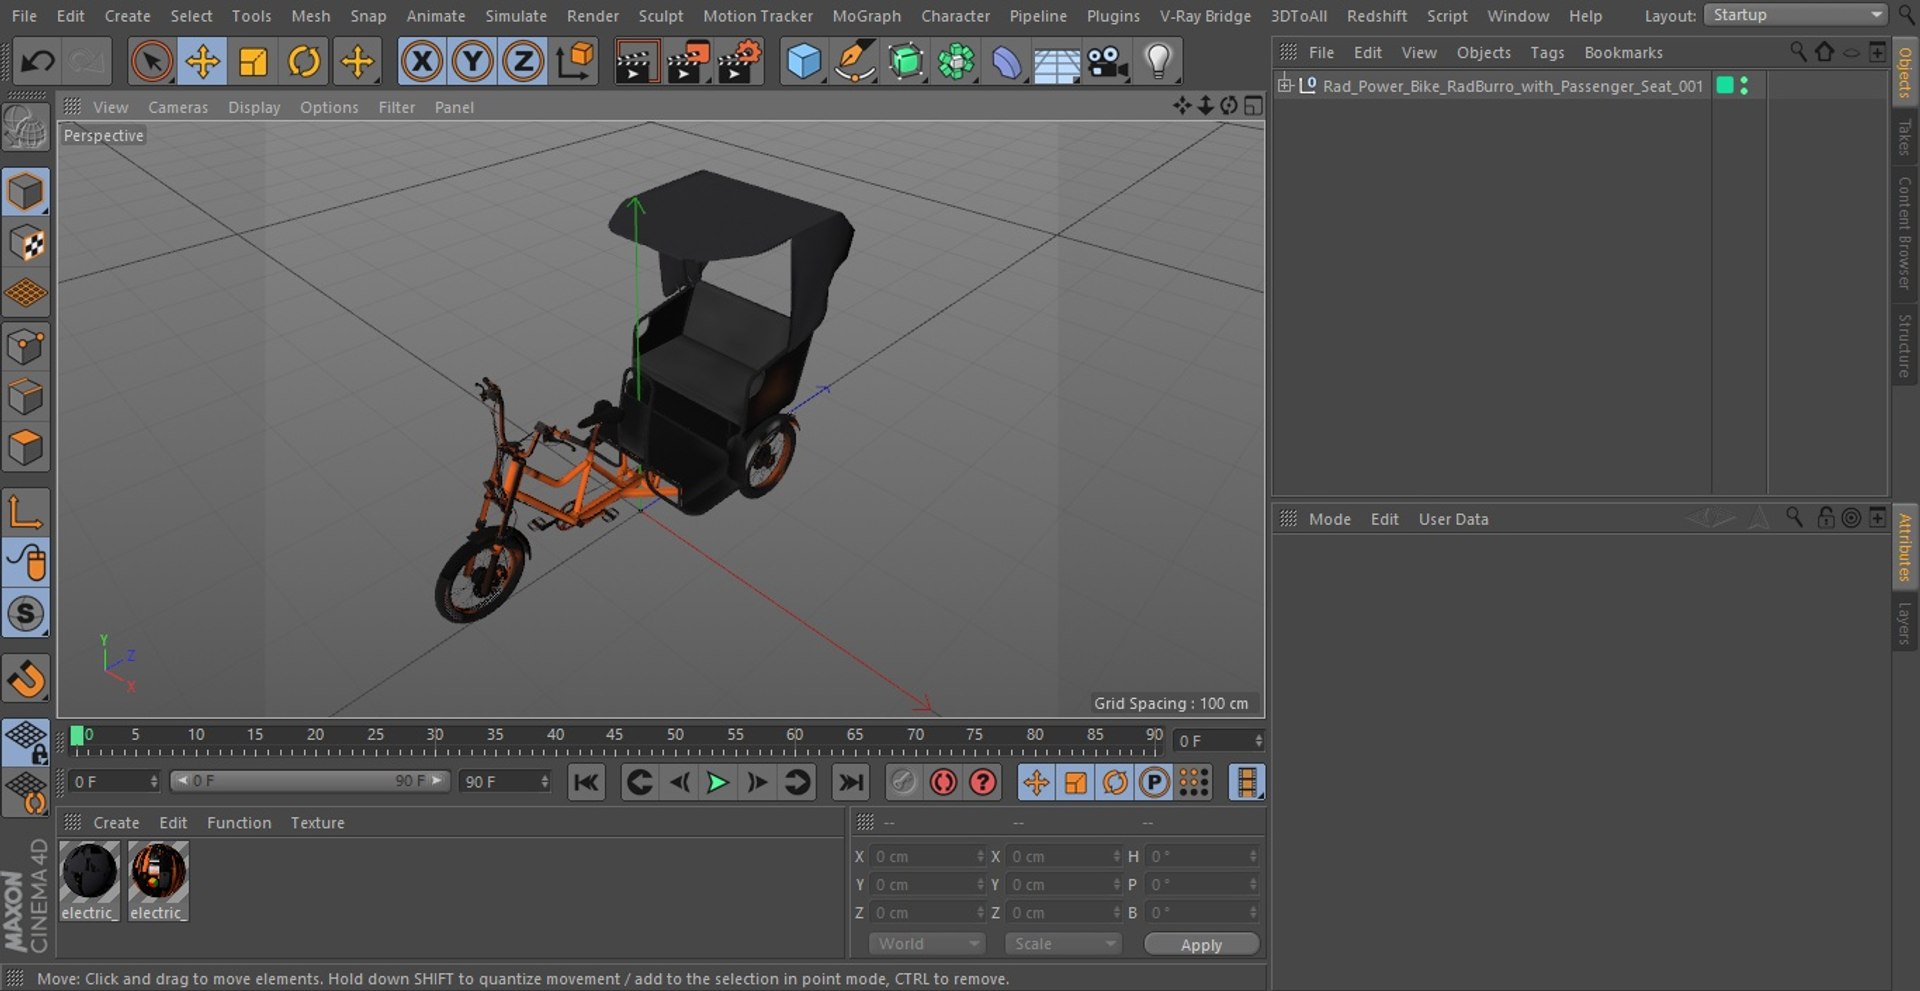Toggle Y axis lock

tap(472, 62)
